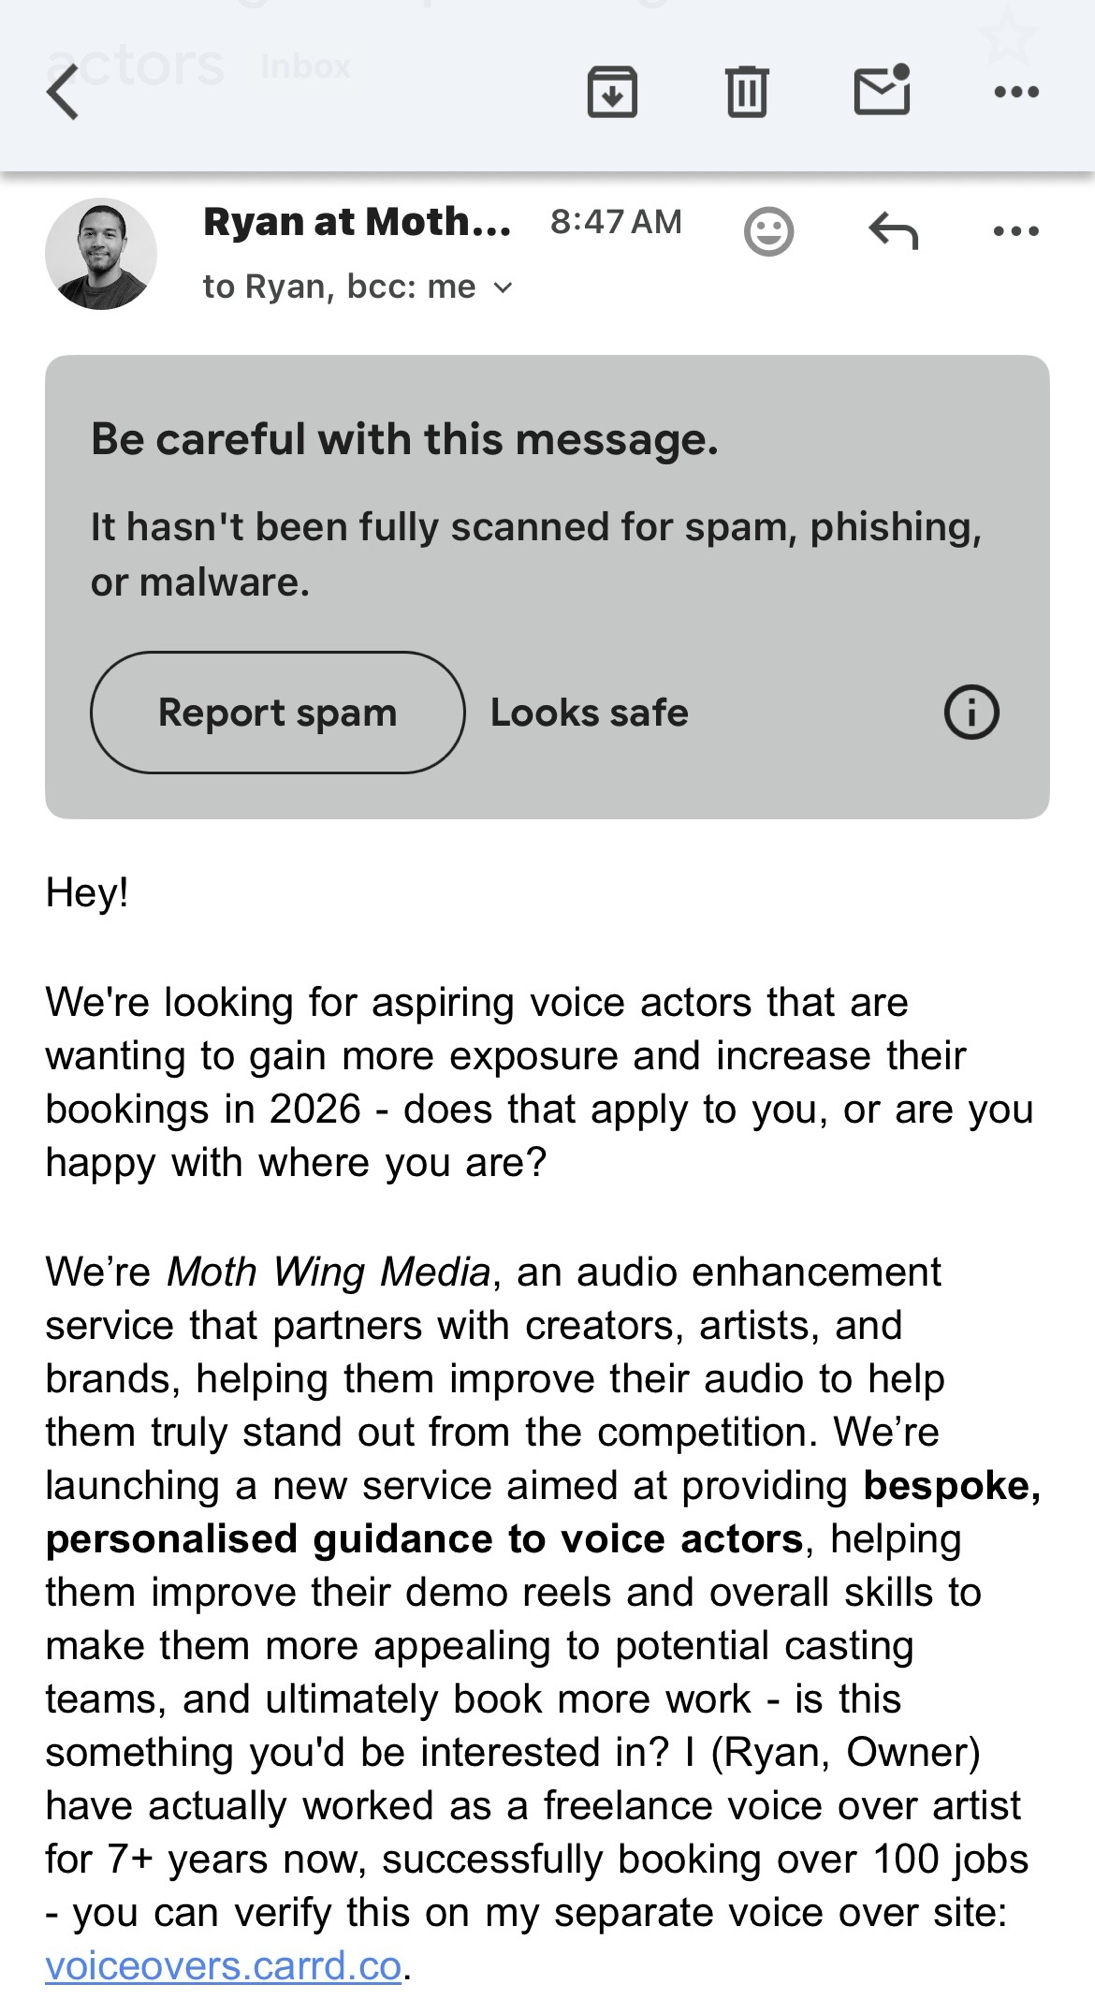1095x2000 pixels.
Task: Choose Looks safe for this message
Action: 589,713
